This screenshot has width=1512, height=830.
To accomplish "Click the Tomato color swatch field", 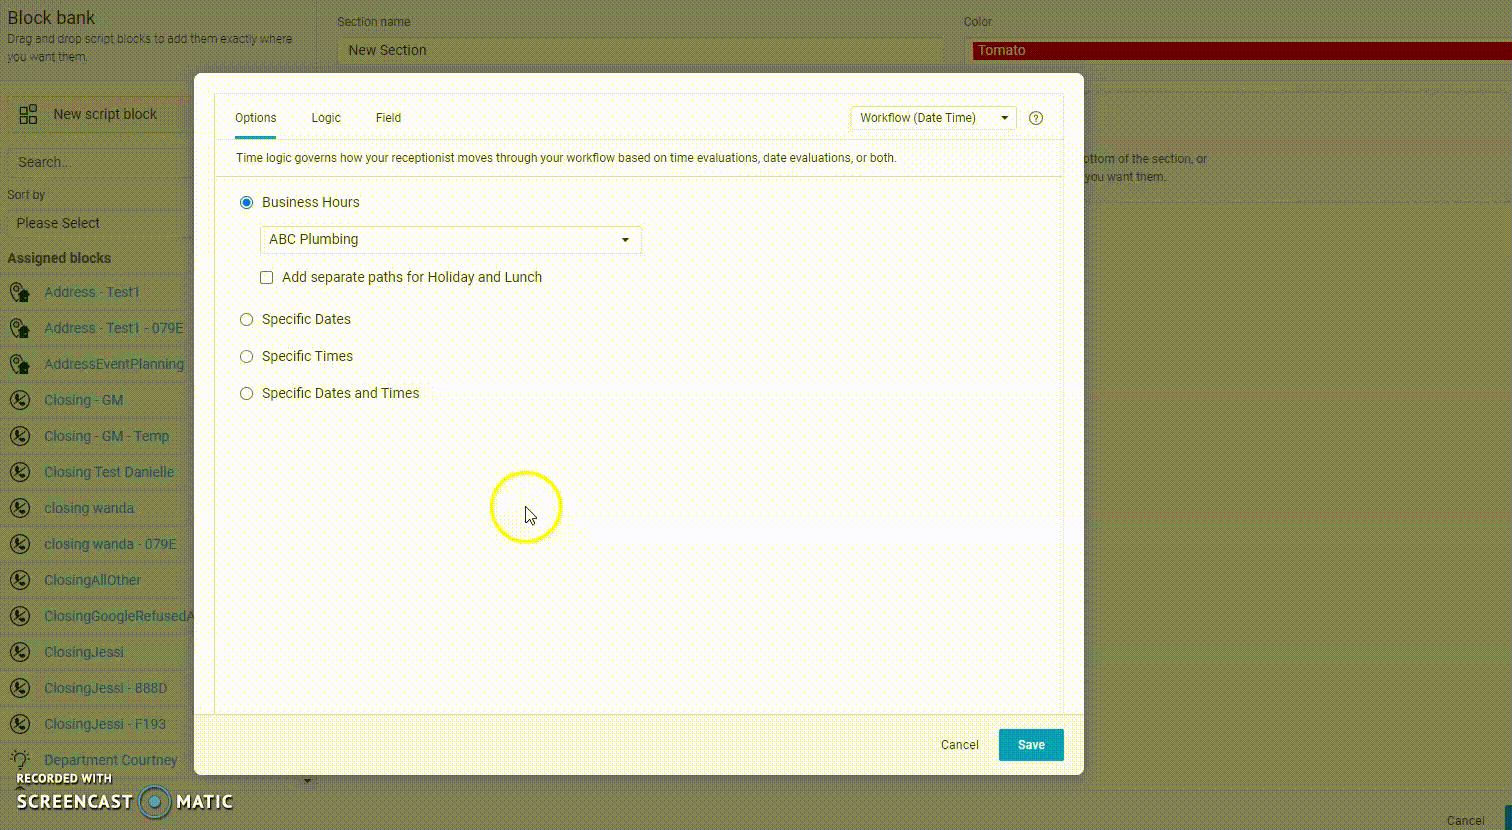I will (x=1240, y=51).
